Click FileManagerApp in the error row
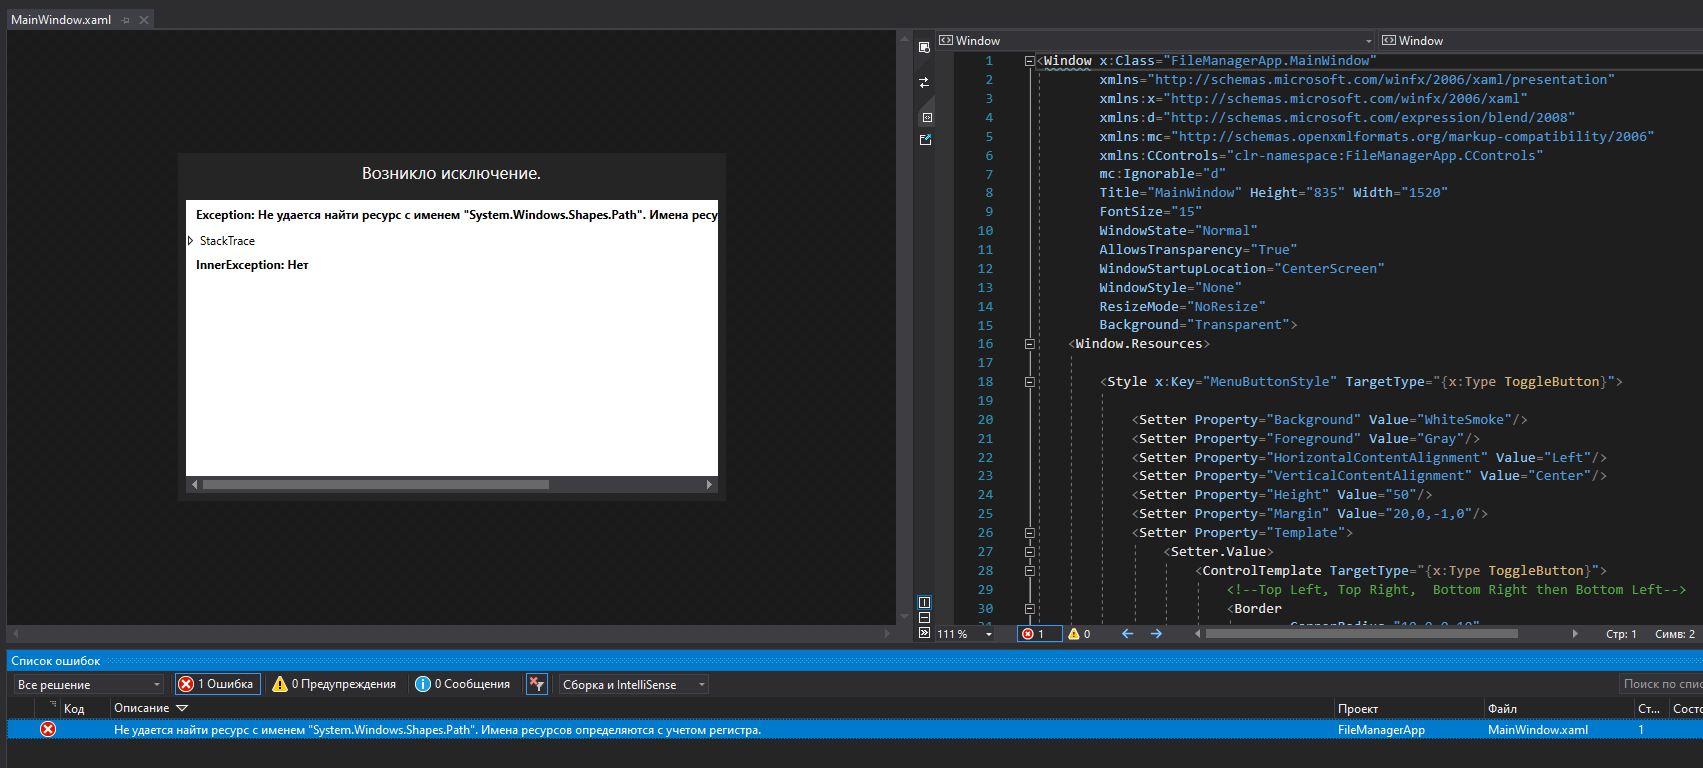Screen dimensions: 1703x768 pos(1381,730)
